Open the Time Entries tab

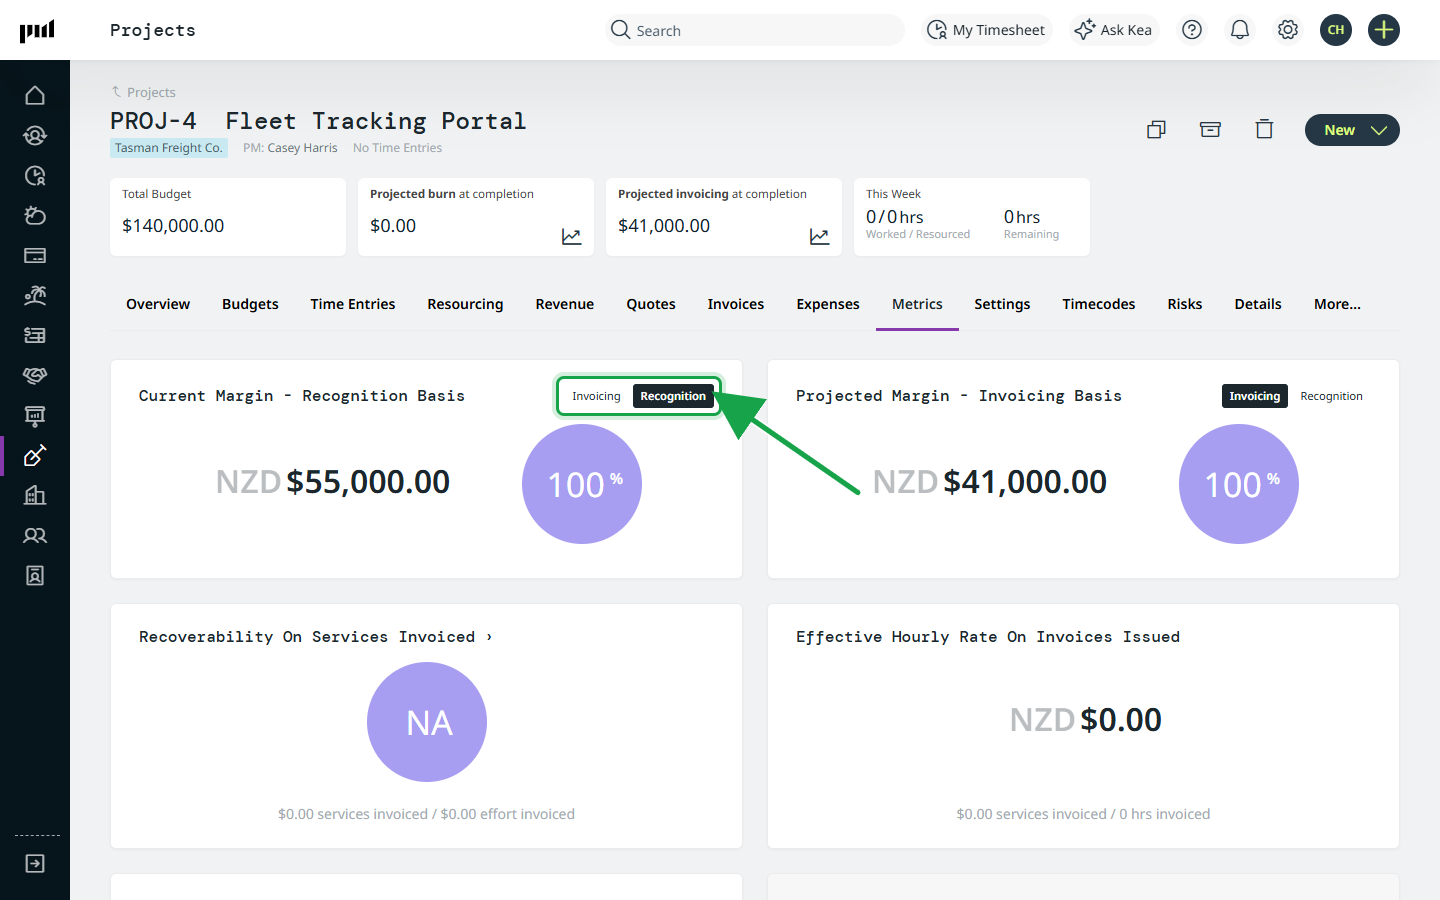[x=352, y=304]
